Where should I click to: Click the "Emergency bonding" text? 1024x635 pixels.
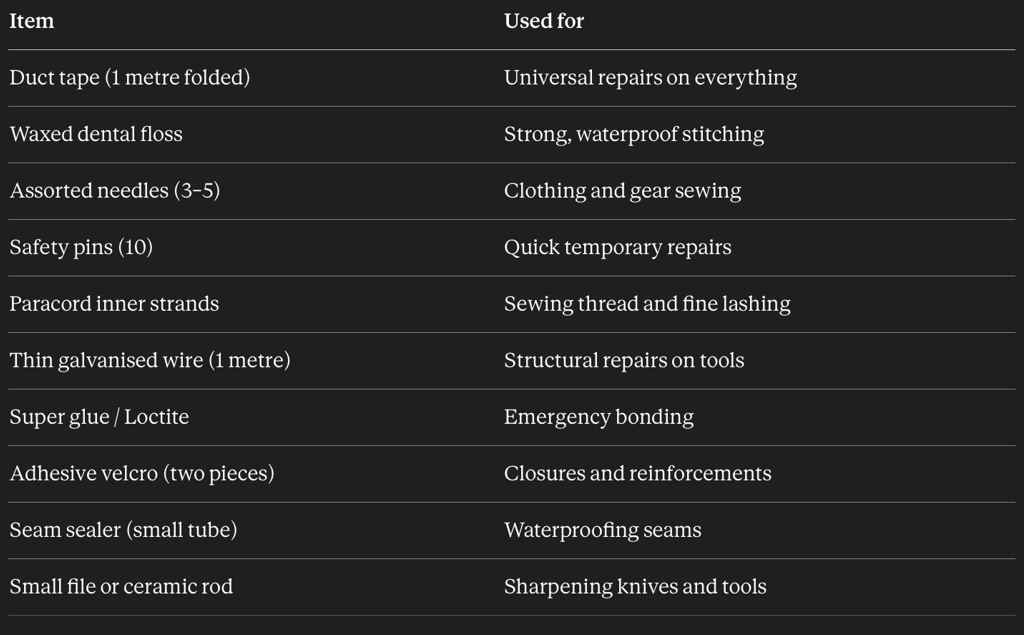tap(598, 417)
